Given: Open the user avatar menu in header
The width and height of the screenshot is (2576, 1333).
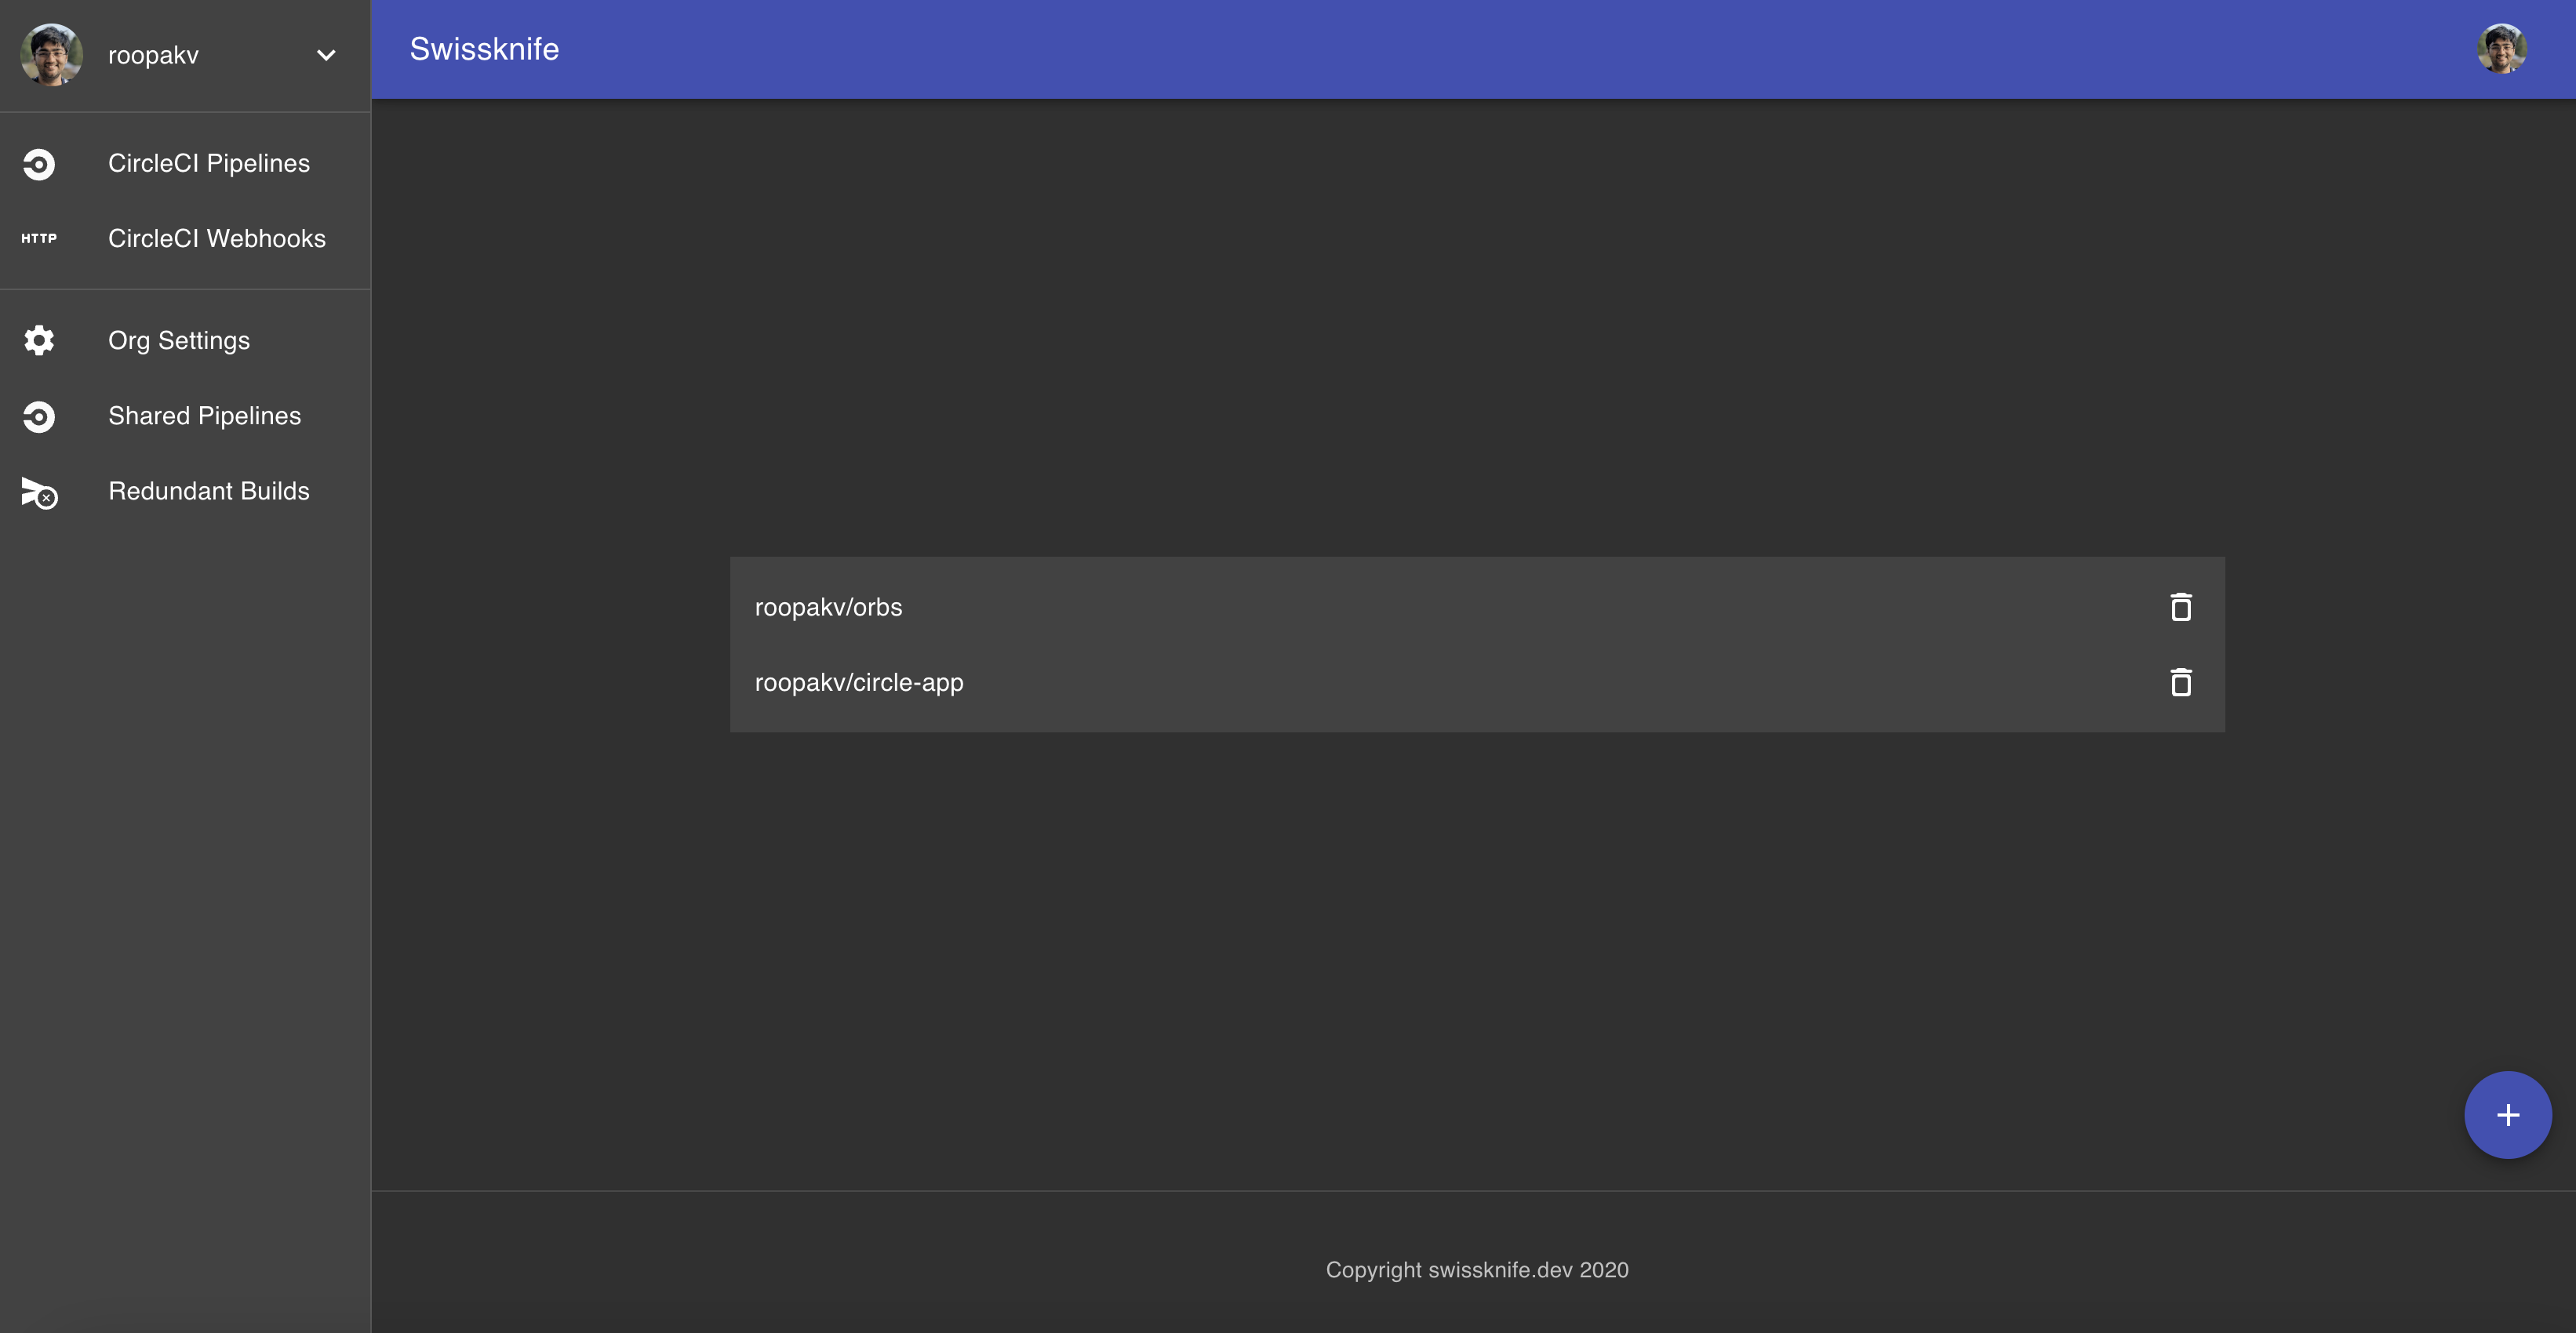Looking at the screenshot, I should tap(2502, 49).
